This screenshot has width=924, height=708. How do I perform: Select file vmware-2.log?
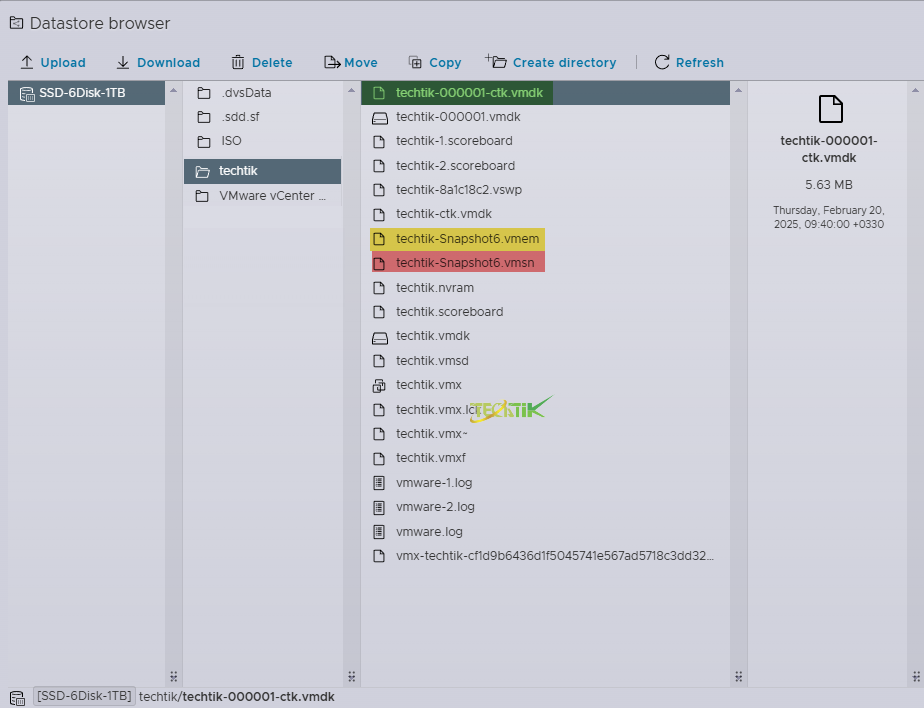point(435,508)
